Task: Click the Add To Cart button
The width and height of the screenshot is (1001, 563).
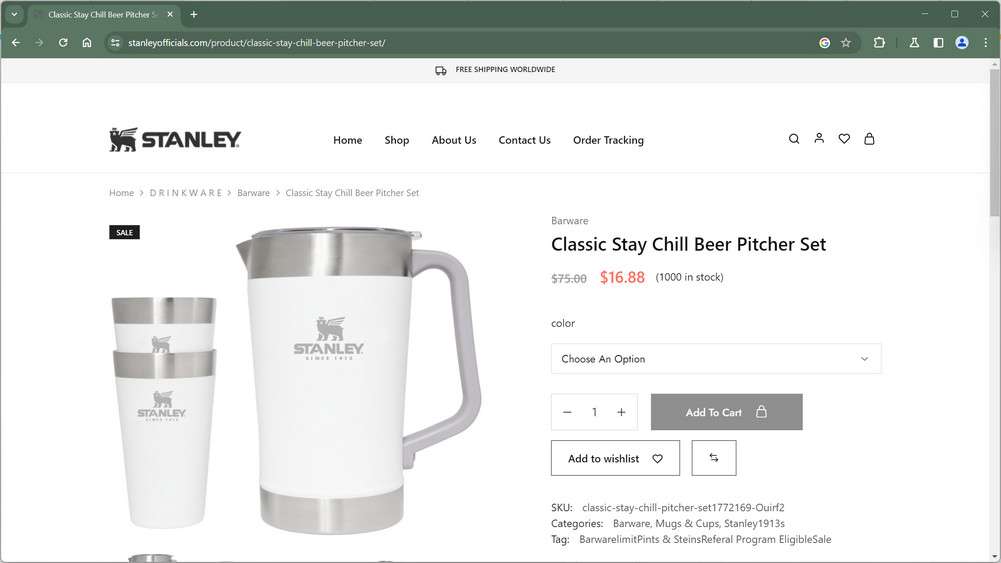Action: coord(726,412)
